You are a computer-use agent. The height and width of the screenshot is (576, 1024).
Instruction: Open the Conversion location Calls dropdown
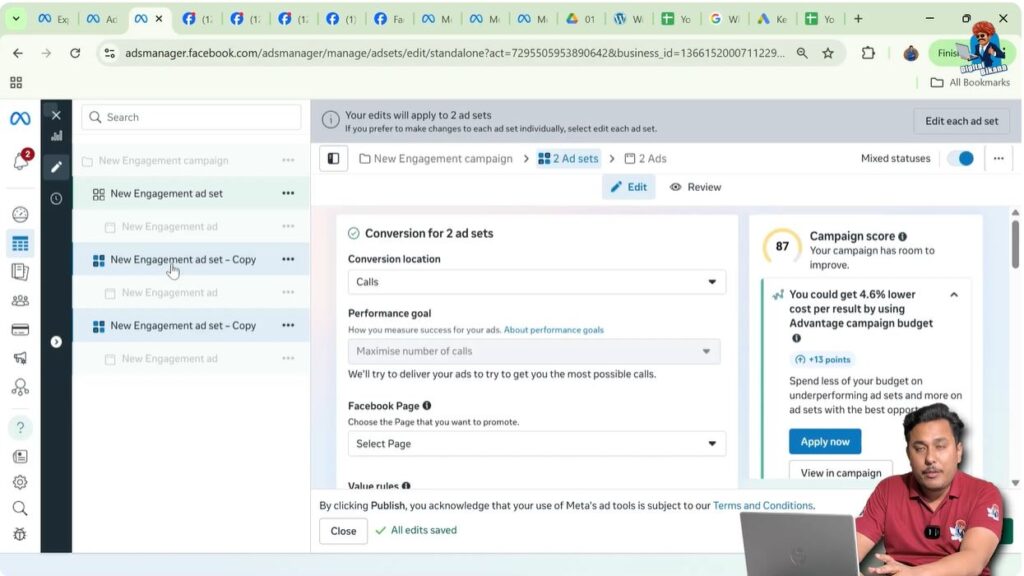(x=536, y=281)
